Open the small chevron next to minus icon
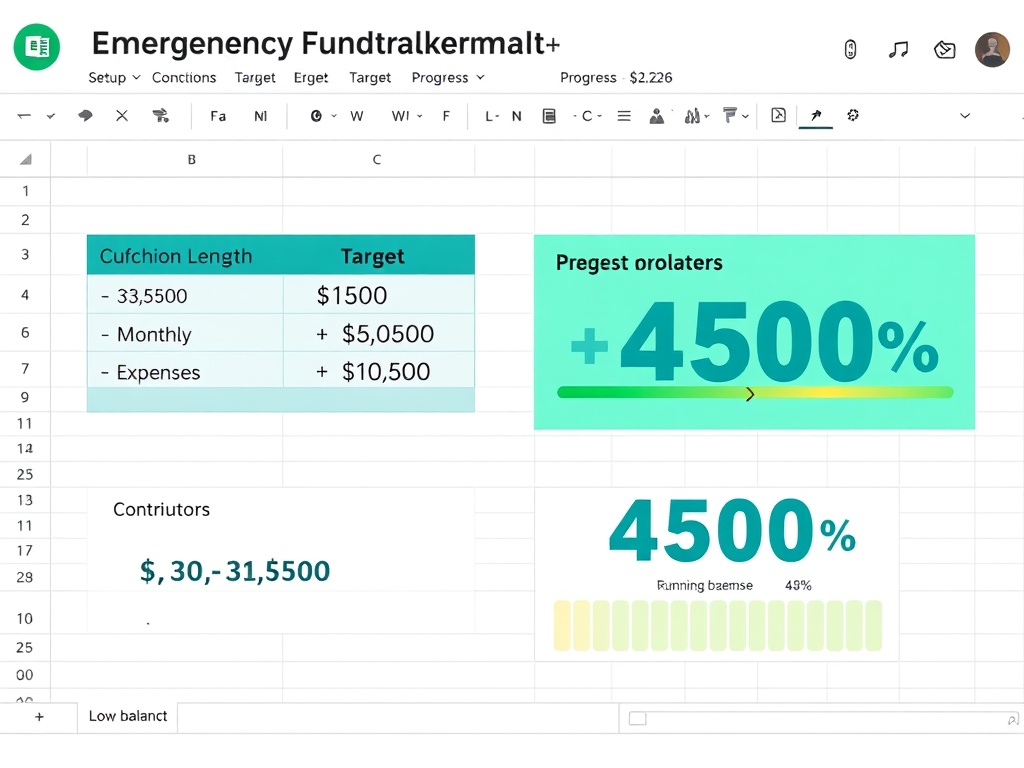 (x=51, y=116)
